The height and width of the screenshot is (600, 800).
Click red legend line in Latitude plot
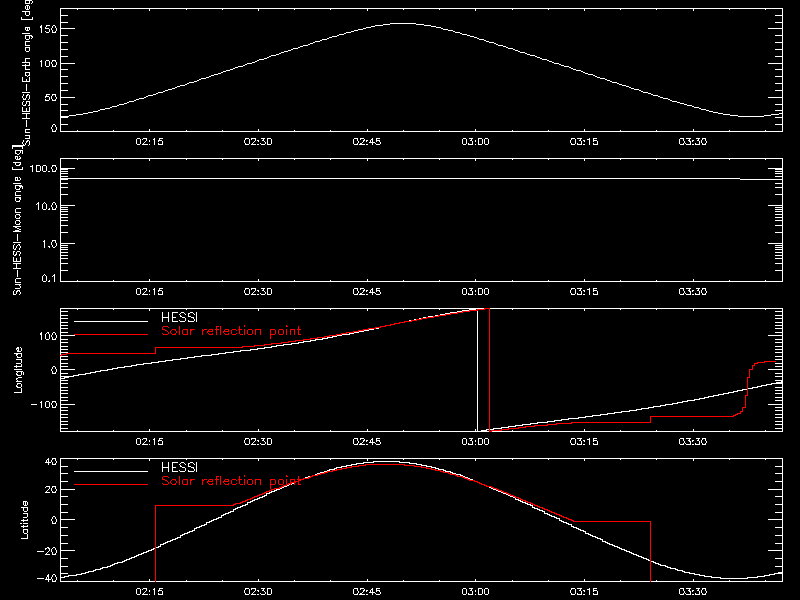(111, 485)
